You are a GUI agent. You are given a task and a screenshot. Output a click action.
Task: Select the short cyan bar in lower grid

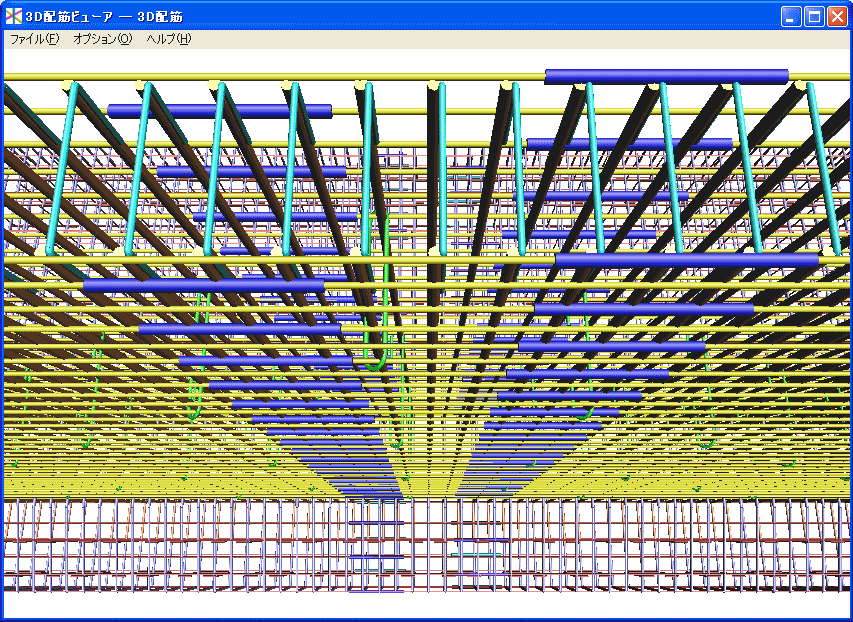[x=477, y=553]
